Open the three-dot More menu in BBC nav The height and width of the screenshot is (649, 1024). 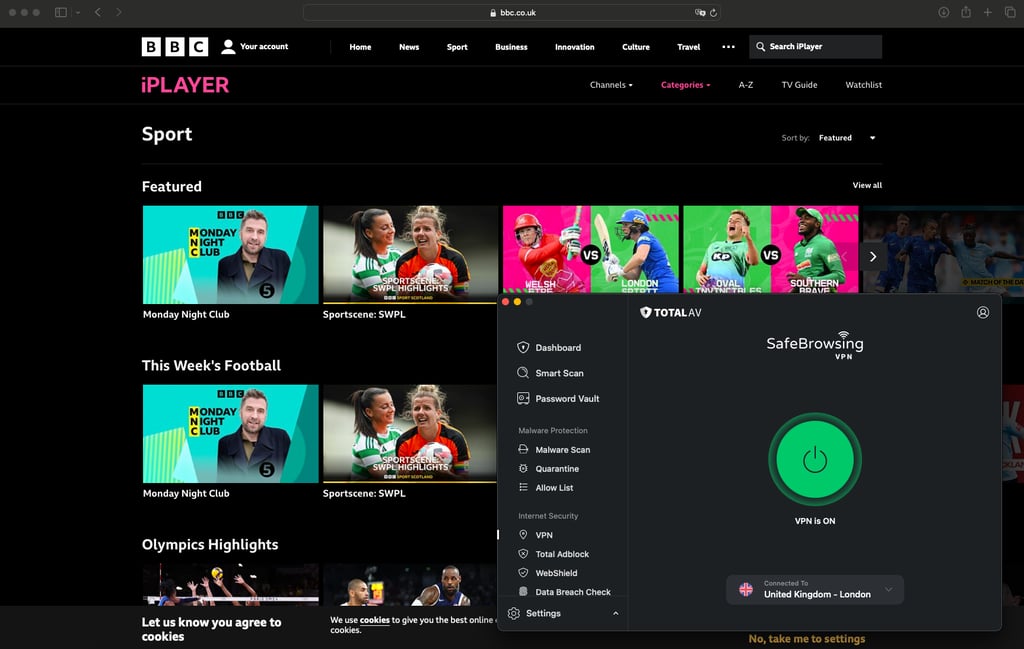click(x=728, y=46)
